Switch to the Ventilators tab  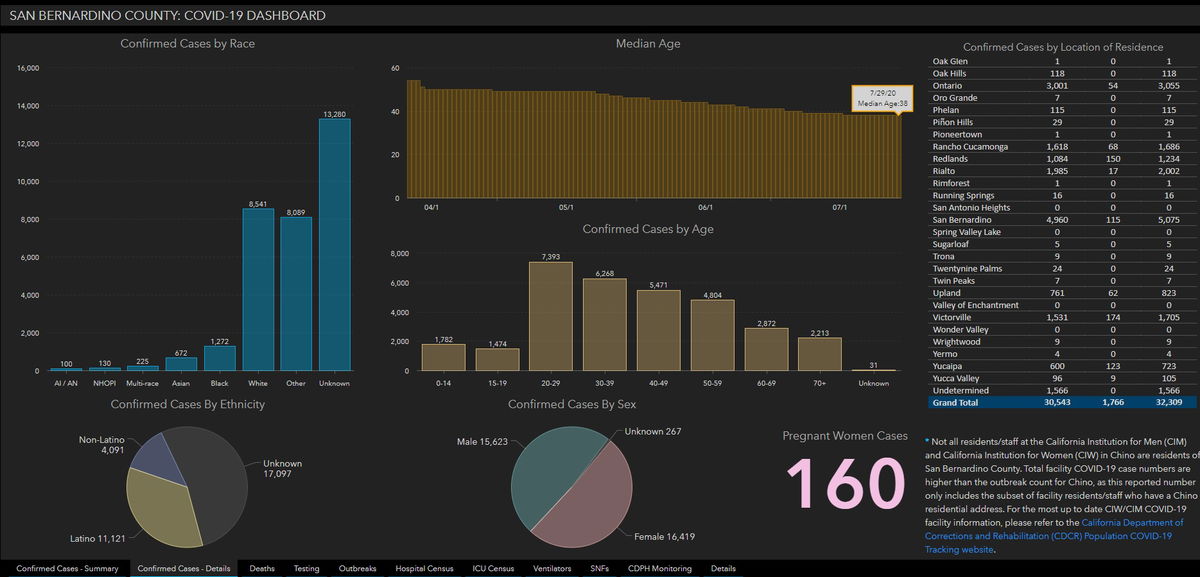553,569
